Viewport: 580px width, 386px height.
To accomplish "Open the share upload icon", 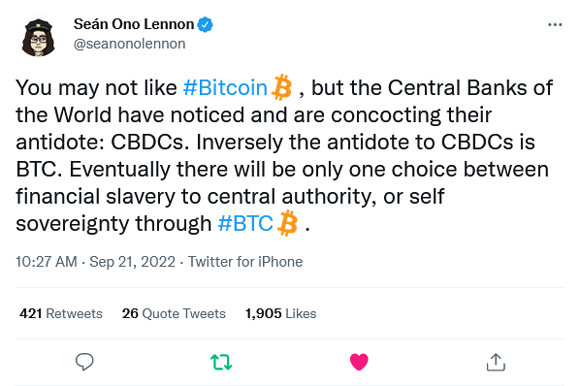I will (x=496, y=362).
